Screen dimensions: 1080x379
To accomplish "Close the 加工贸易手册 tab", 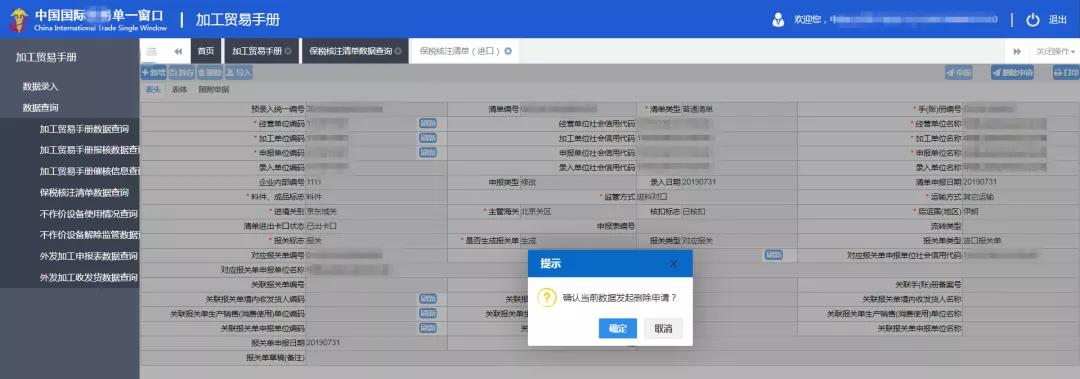I will pos(288,52).
